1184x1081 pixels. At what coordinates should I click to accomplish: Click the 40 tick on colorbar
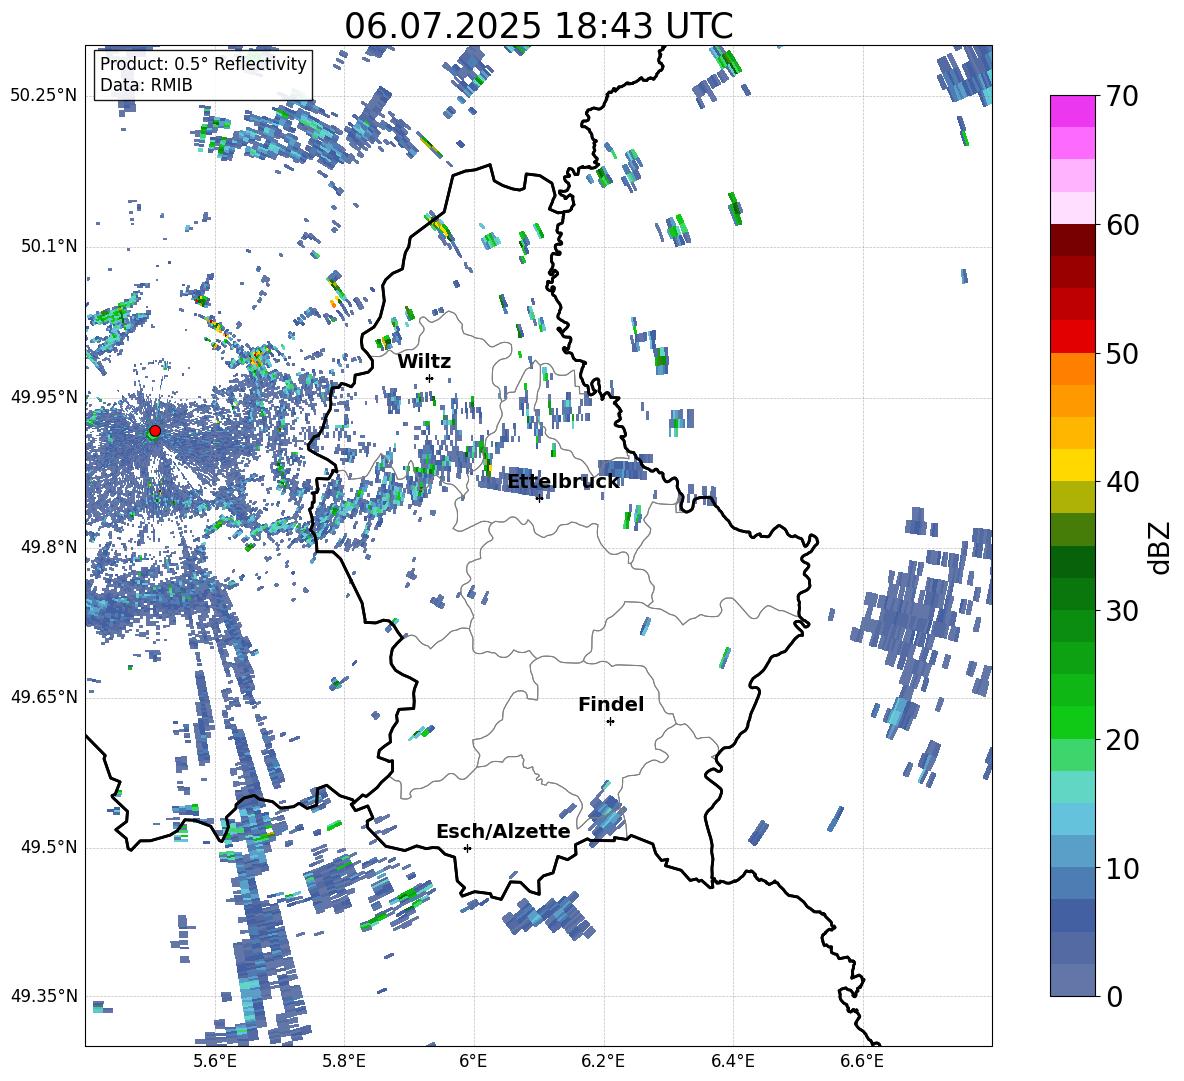(1122, 482)
